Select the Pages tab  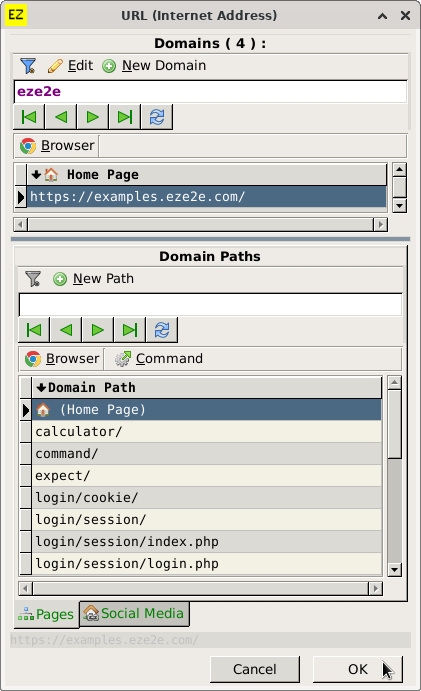(x=46, y=614)
